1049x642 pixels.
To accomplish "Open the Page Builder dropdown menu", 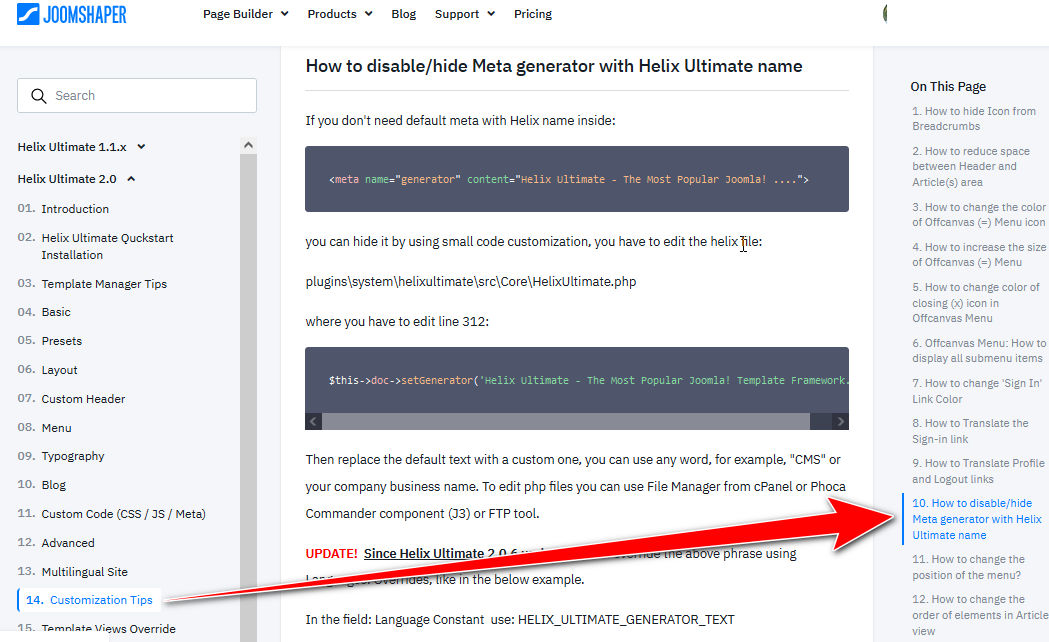I will point(246,14).
